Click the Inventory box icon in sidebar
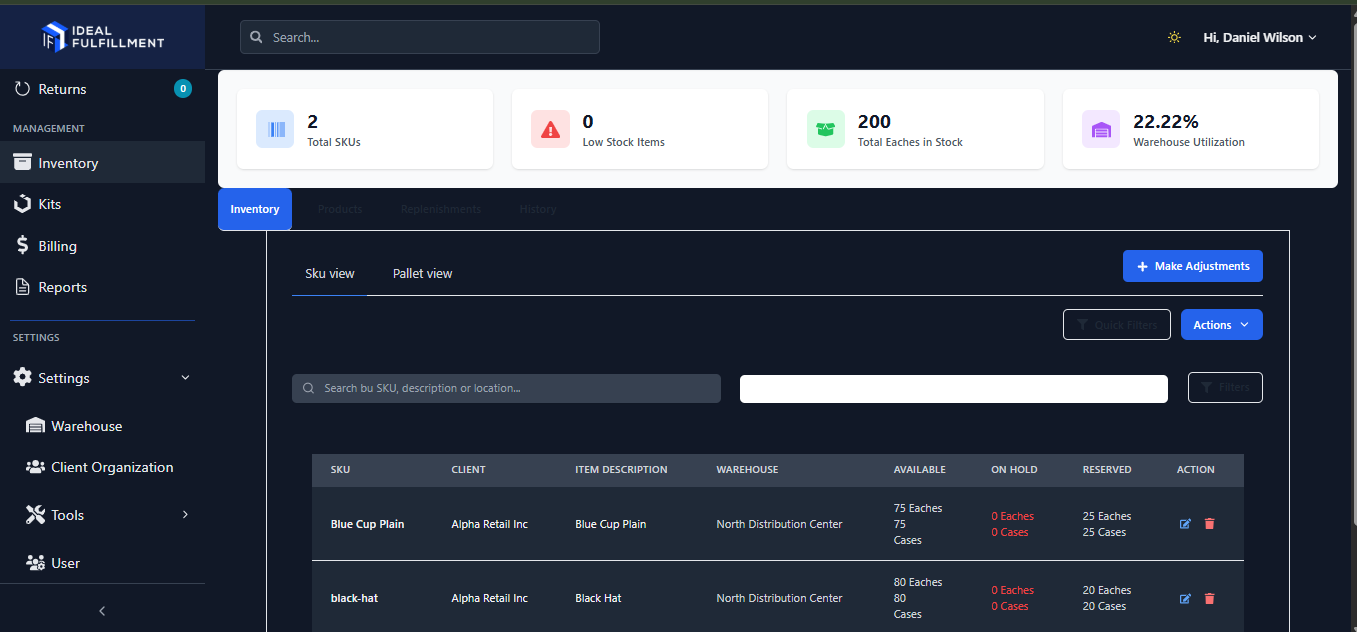1357x632 pixels. pyautogui.click(x=22, y=163)
